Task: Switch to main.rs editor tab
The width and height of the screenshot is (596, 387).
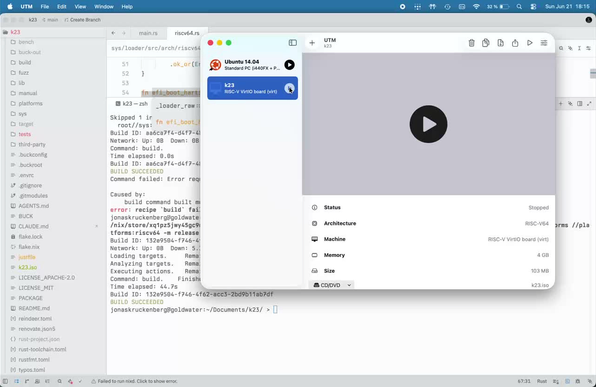Action: tap(148, 33)
